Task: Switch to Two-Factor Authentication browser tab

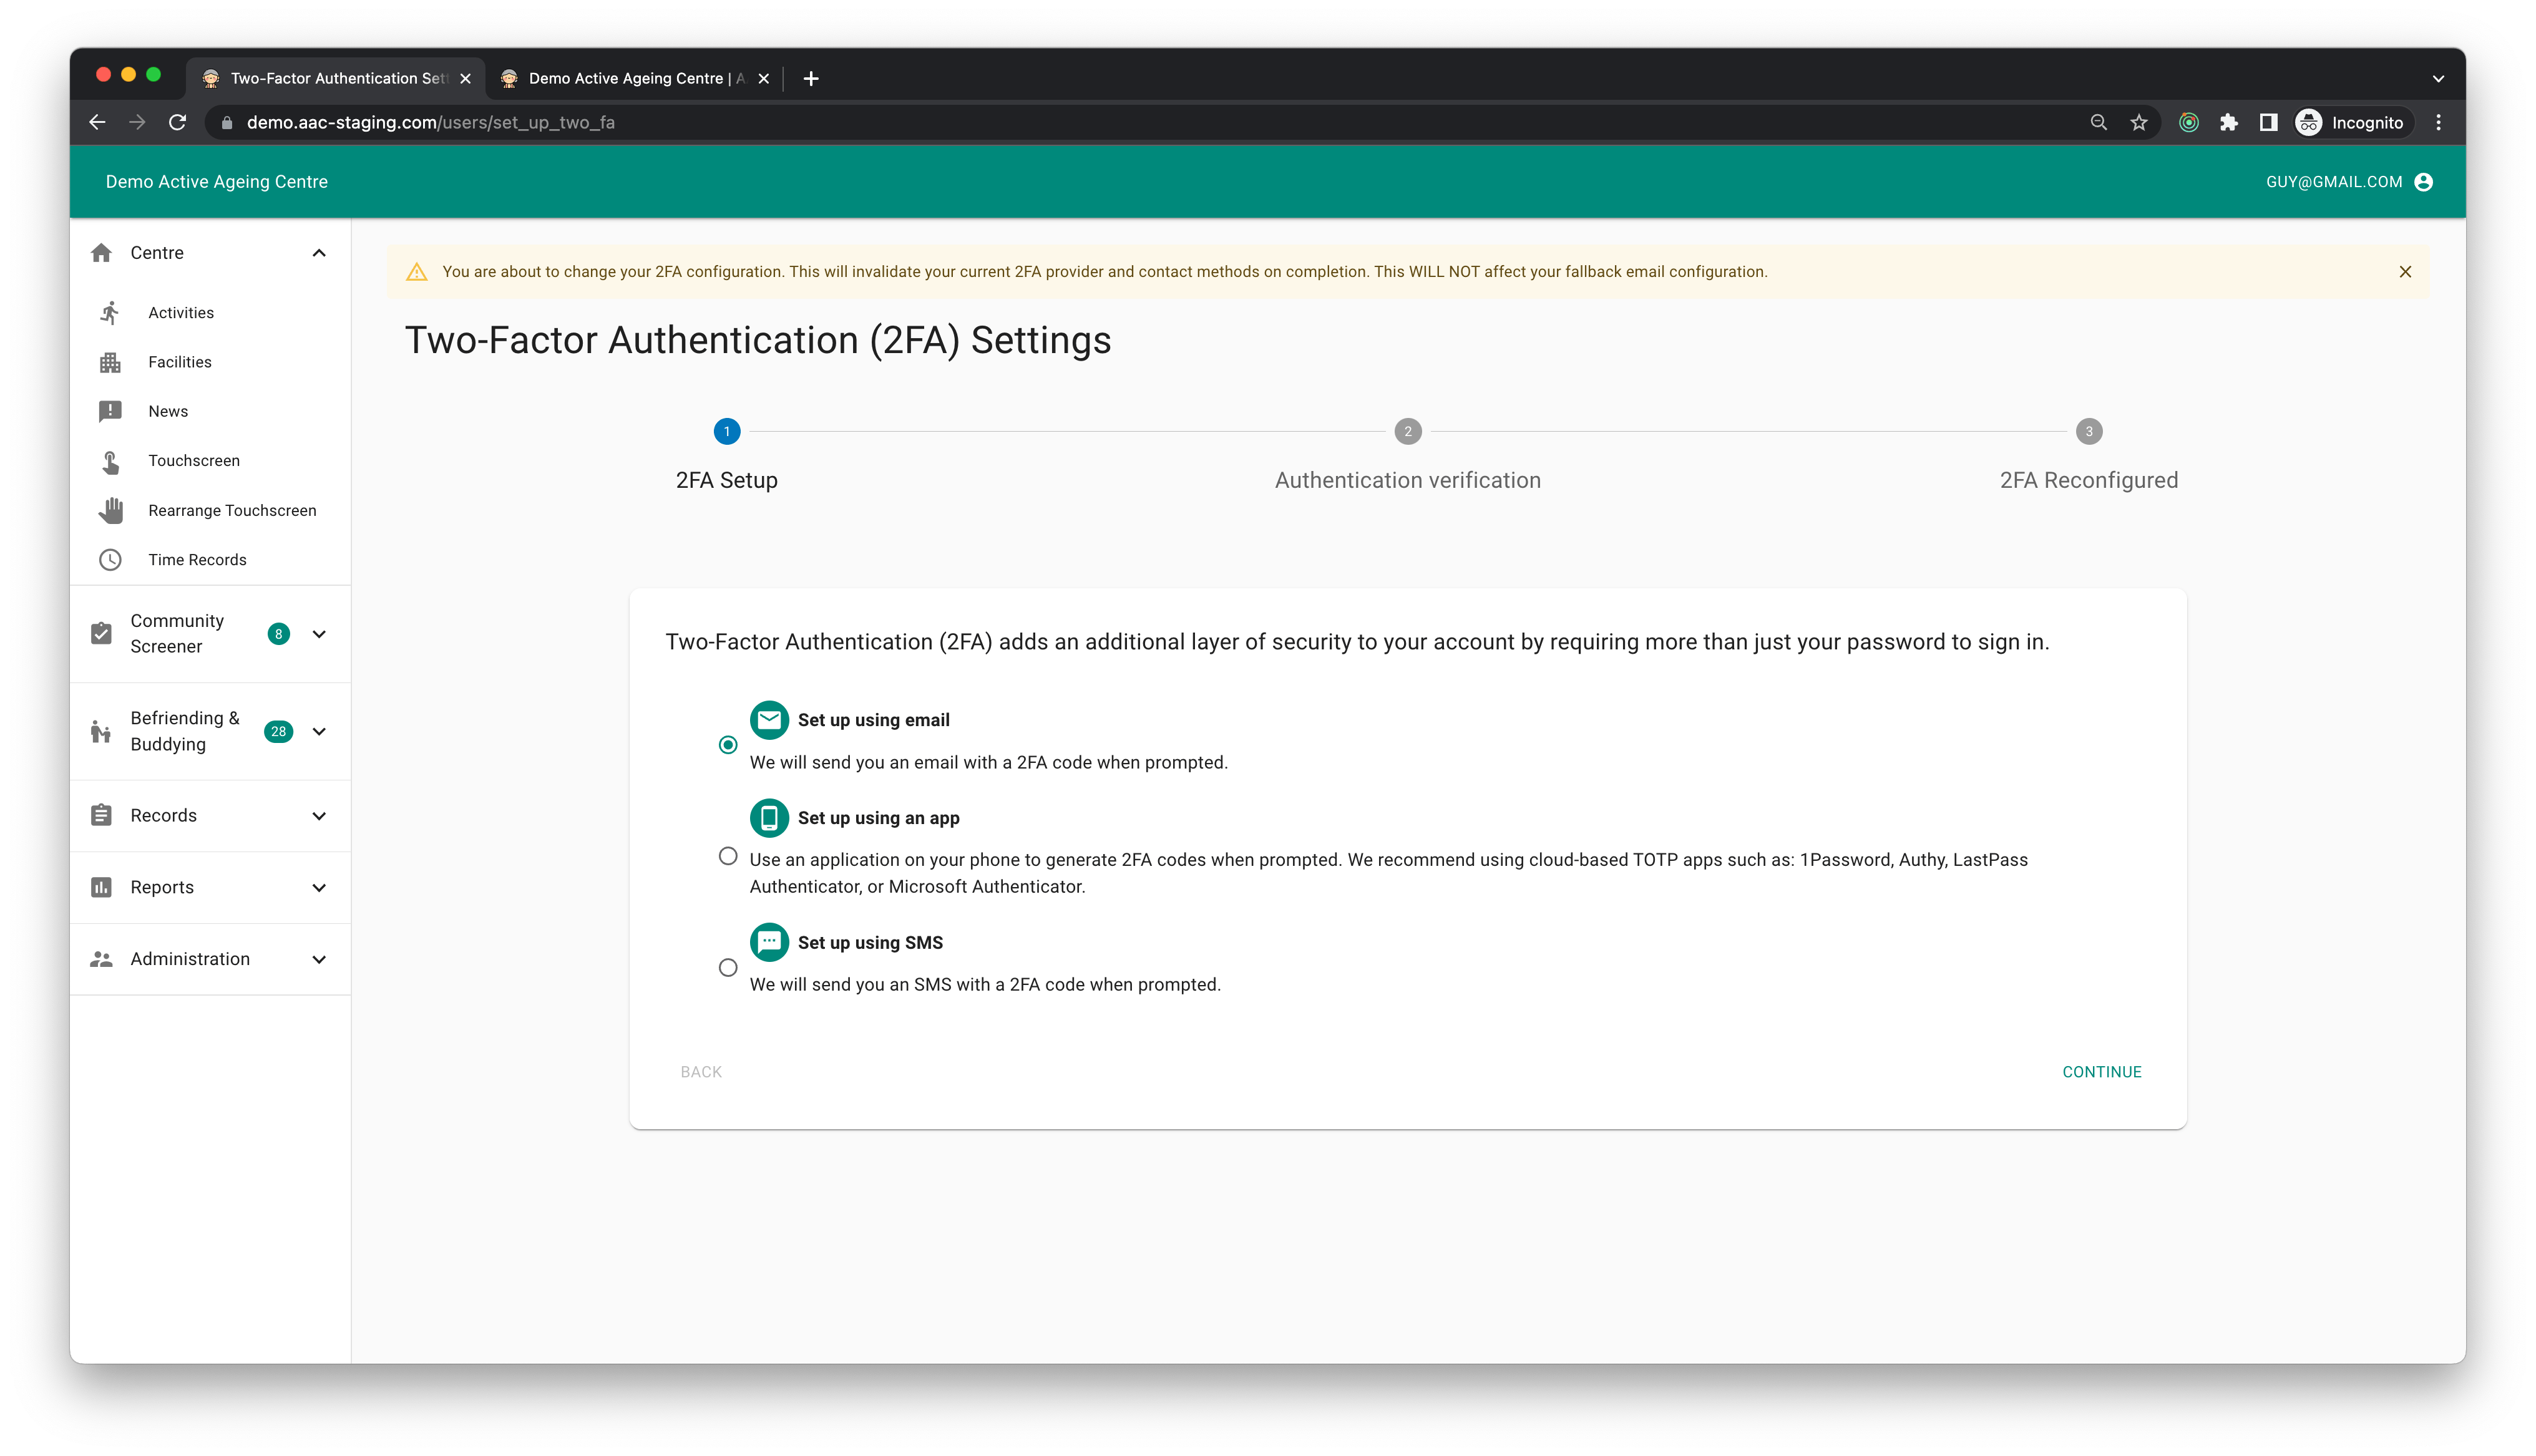Action: [335, 78]
